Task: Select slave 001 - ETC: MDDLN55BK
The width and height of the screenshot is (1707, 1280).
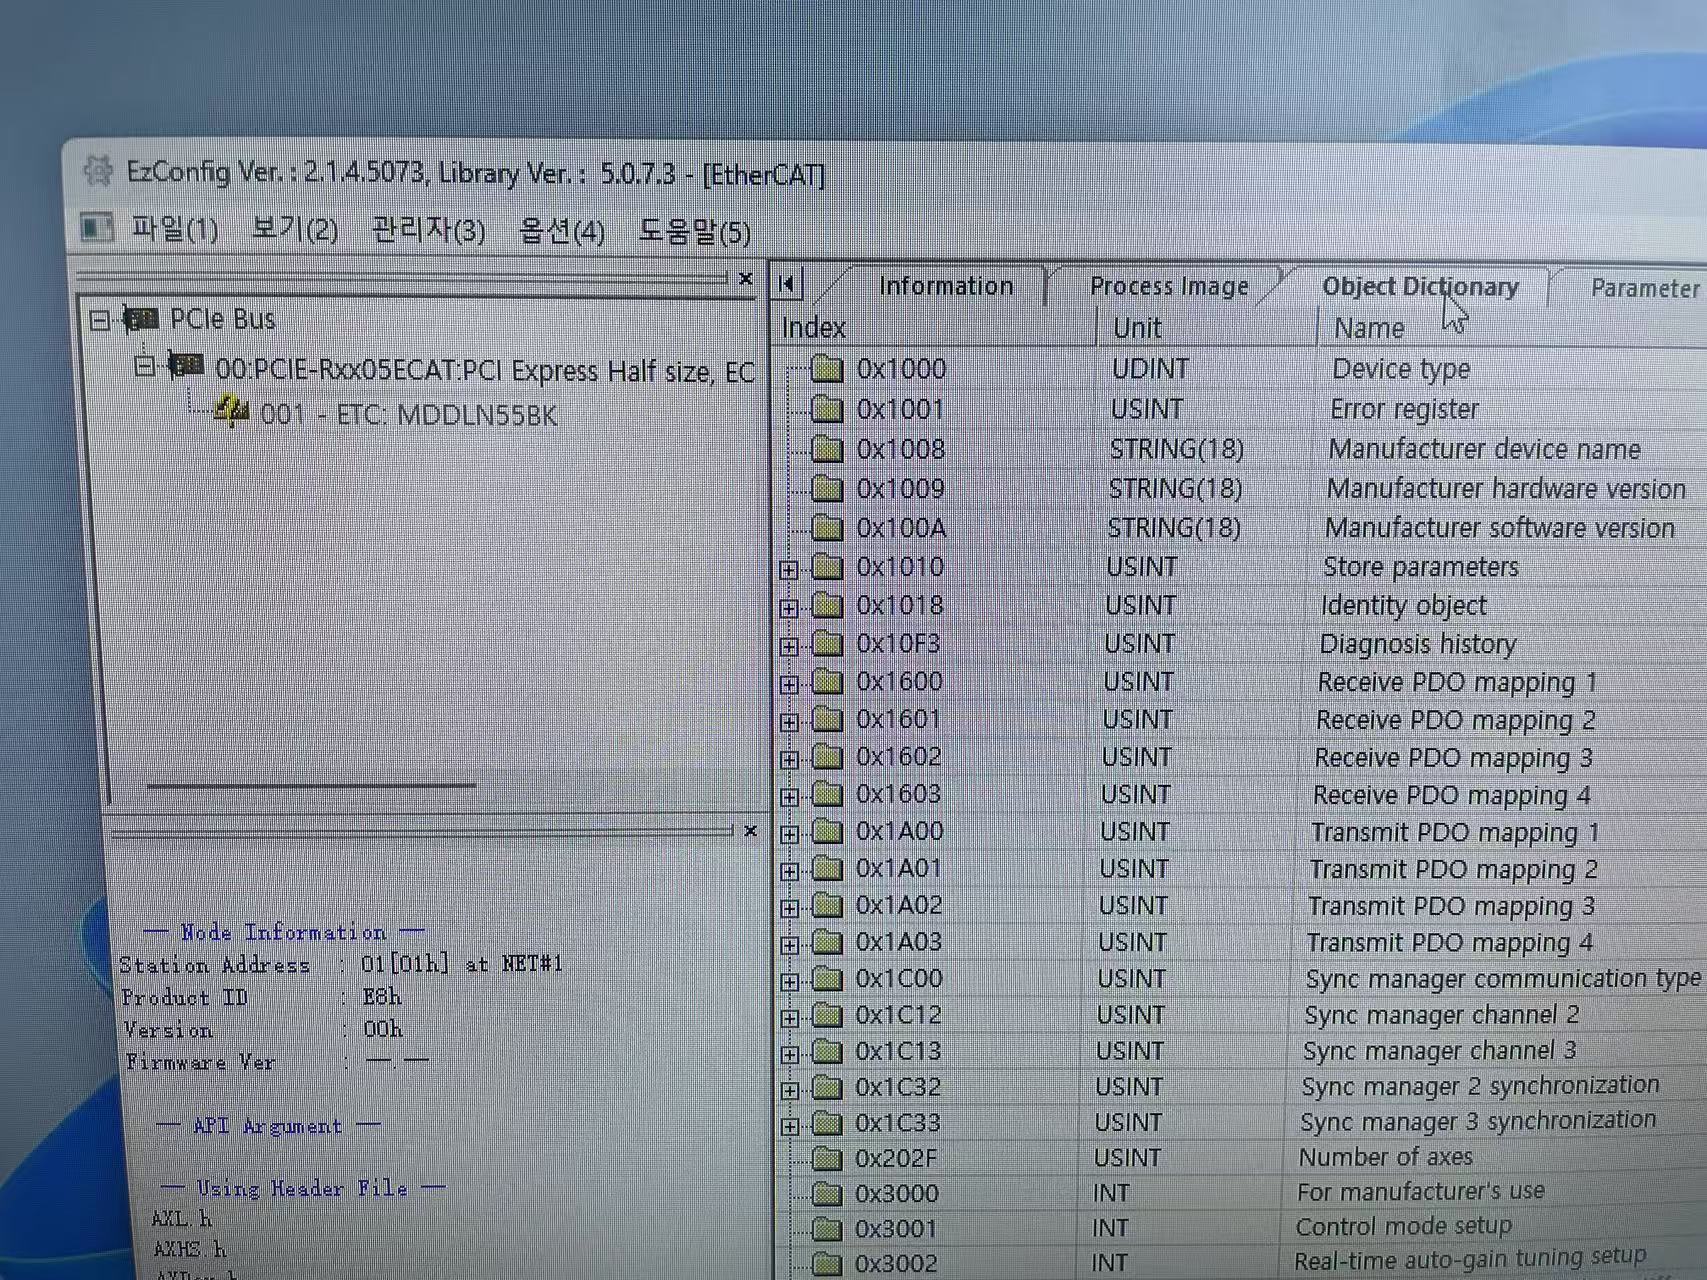Action: (x=408, y=414)
